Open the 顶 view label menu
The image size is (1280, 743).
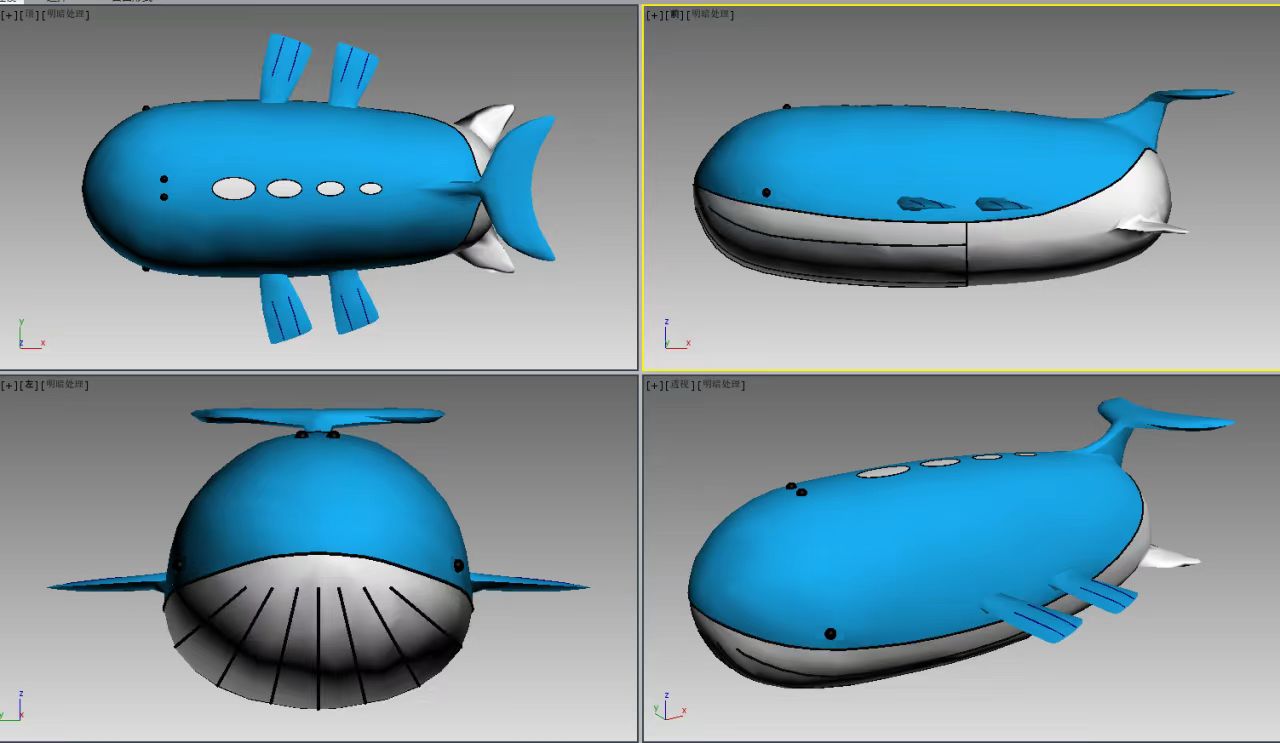[x=30, y=15]
